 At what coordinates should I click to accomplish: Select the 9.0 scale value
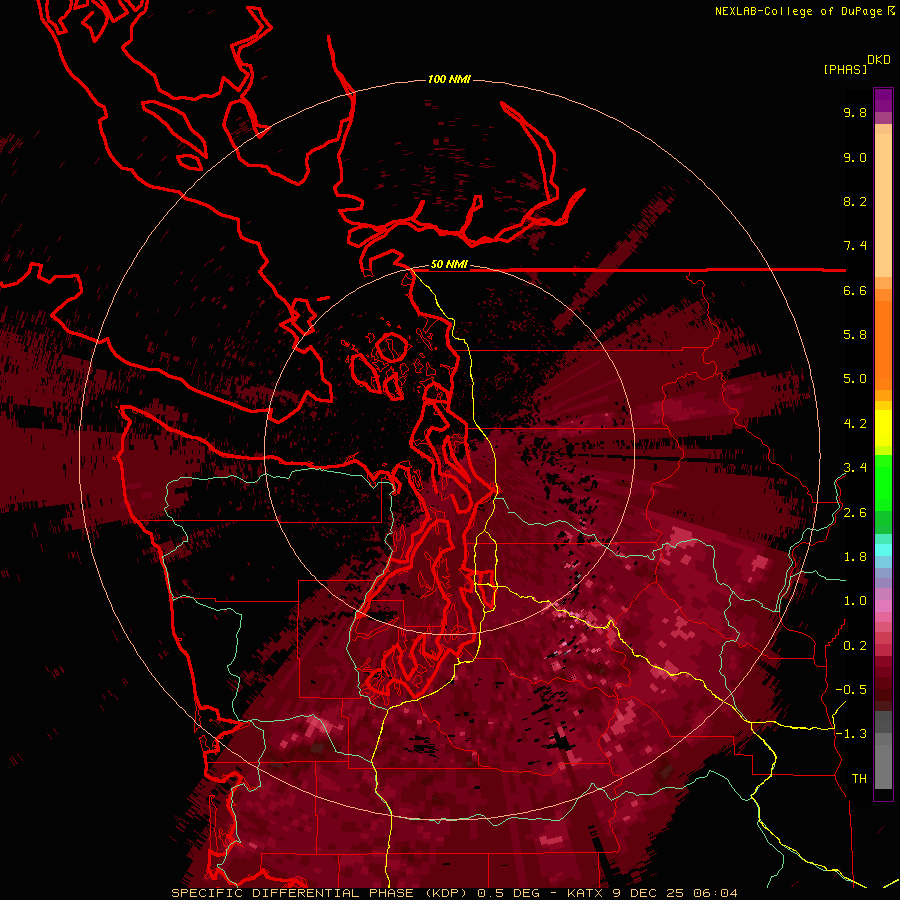855,157
